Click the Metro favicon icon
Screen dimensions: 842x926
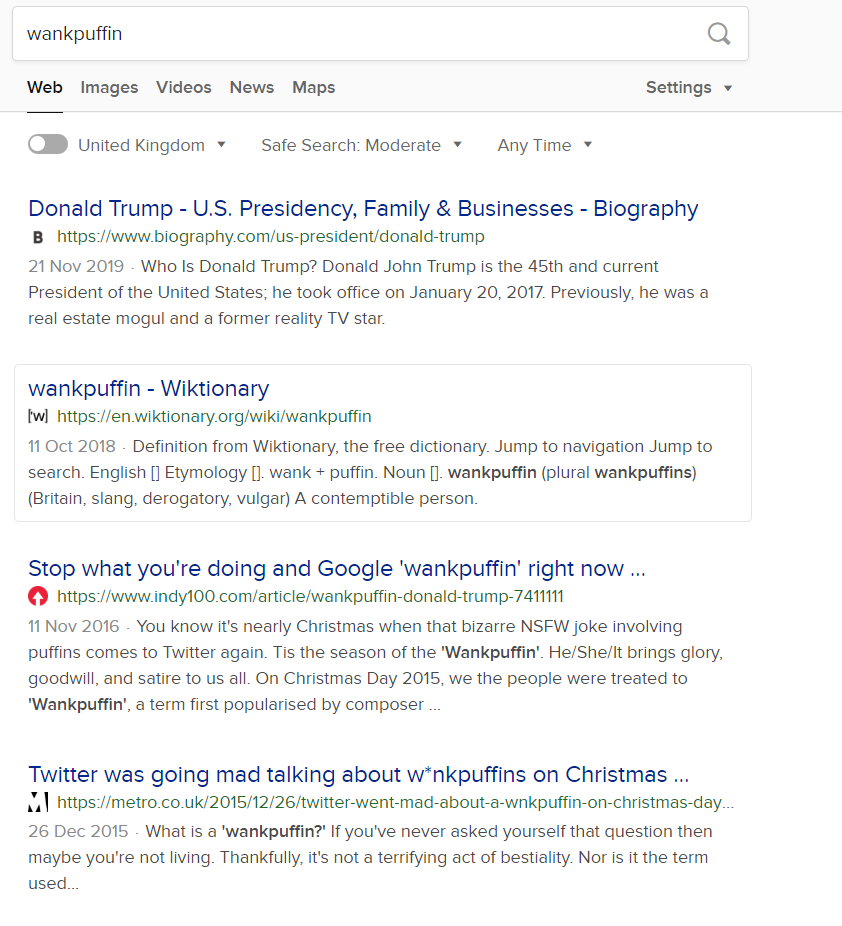(x=38, y=802)
